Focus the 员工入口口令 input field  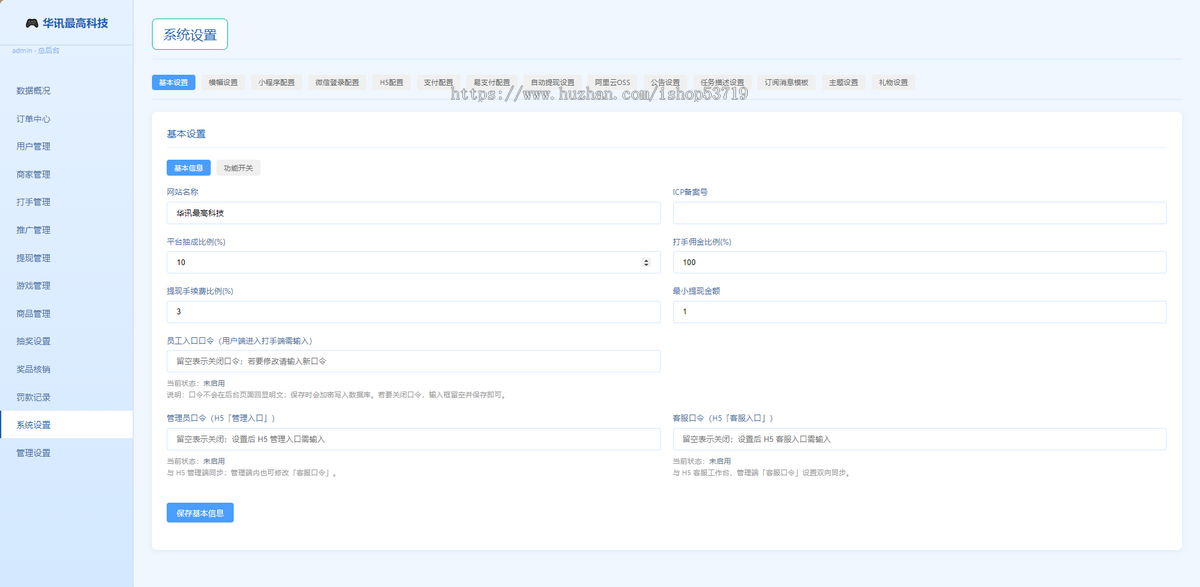click(x=413, y=361)
